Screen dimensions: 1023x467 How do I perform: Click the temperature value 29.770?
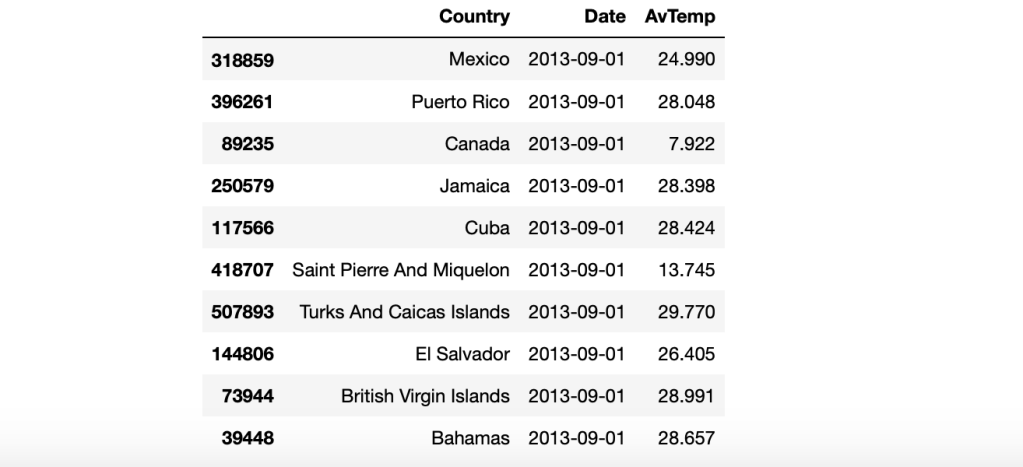tap(686, 312)
